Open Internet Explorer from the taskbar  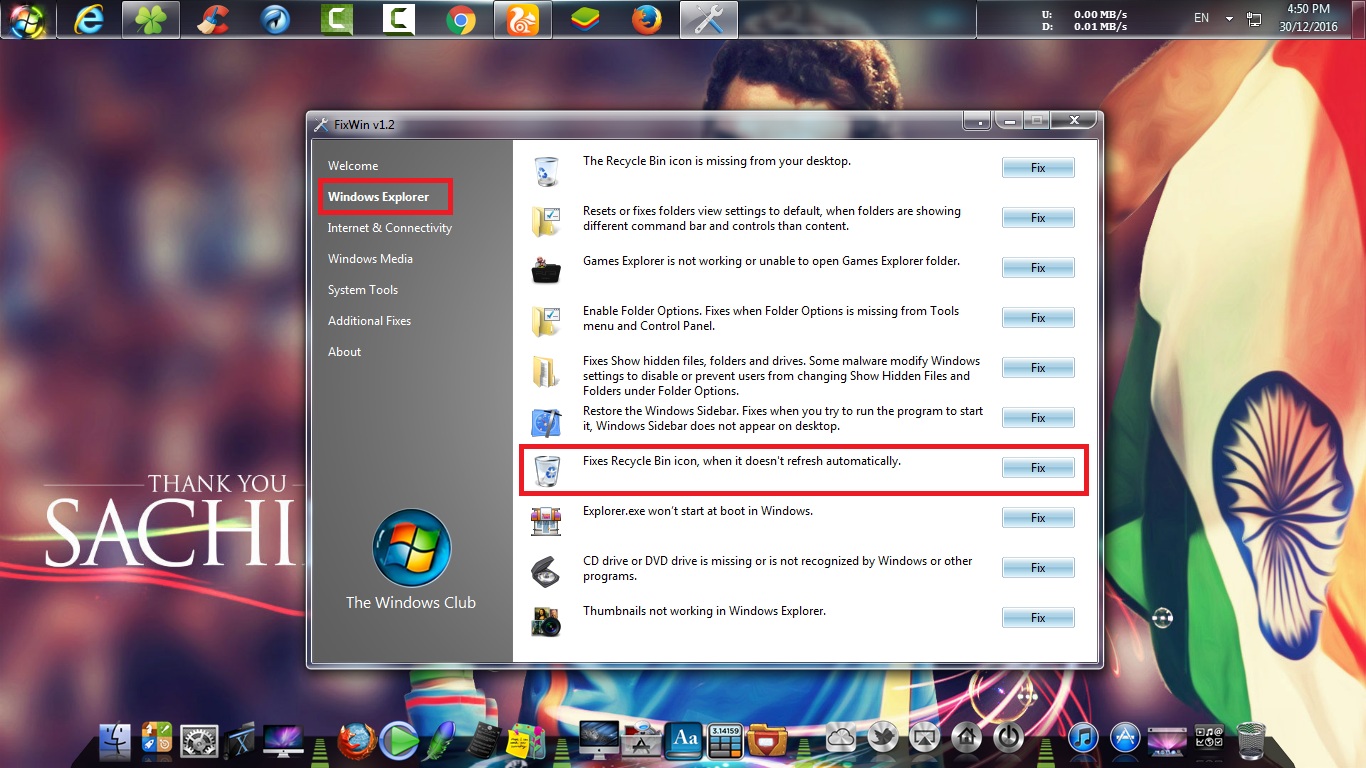(x=89, y=20)
